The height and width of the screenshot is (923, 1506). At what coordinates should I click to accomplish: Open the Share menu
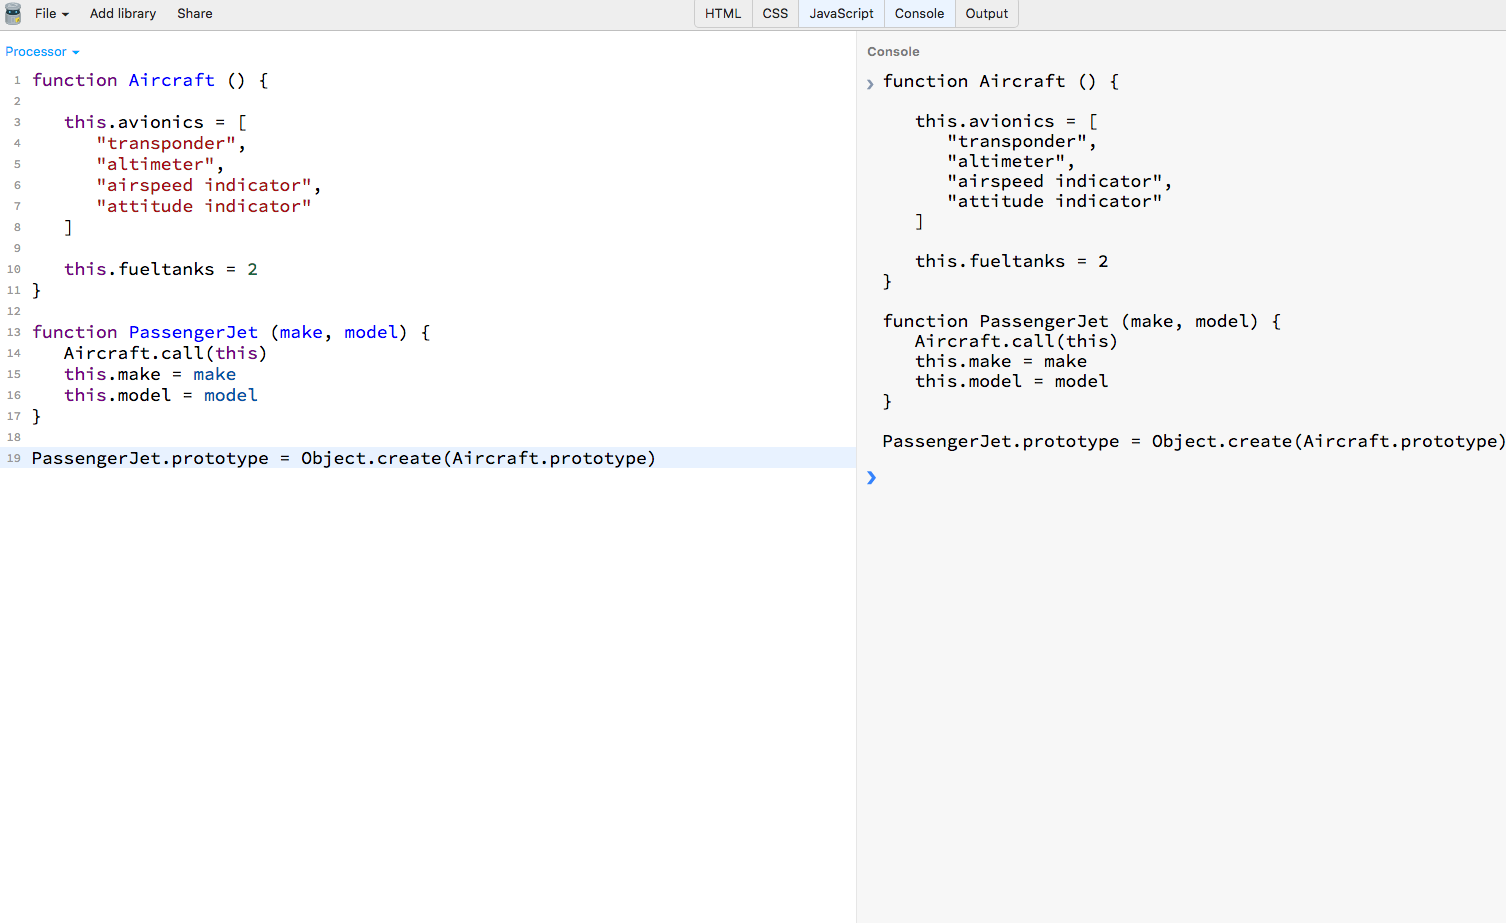tap(195, 14)
